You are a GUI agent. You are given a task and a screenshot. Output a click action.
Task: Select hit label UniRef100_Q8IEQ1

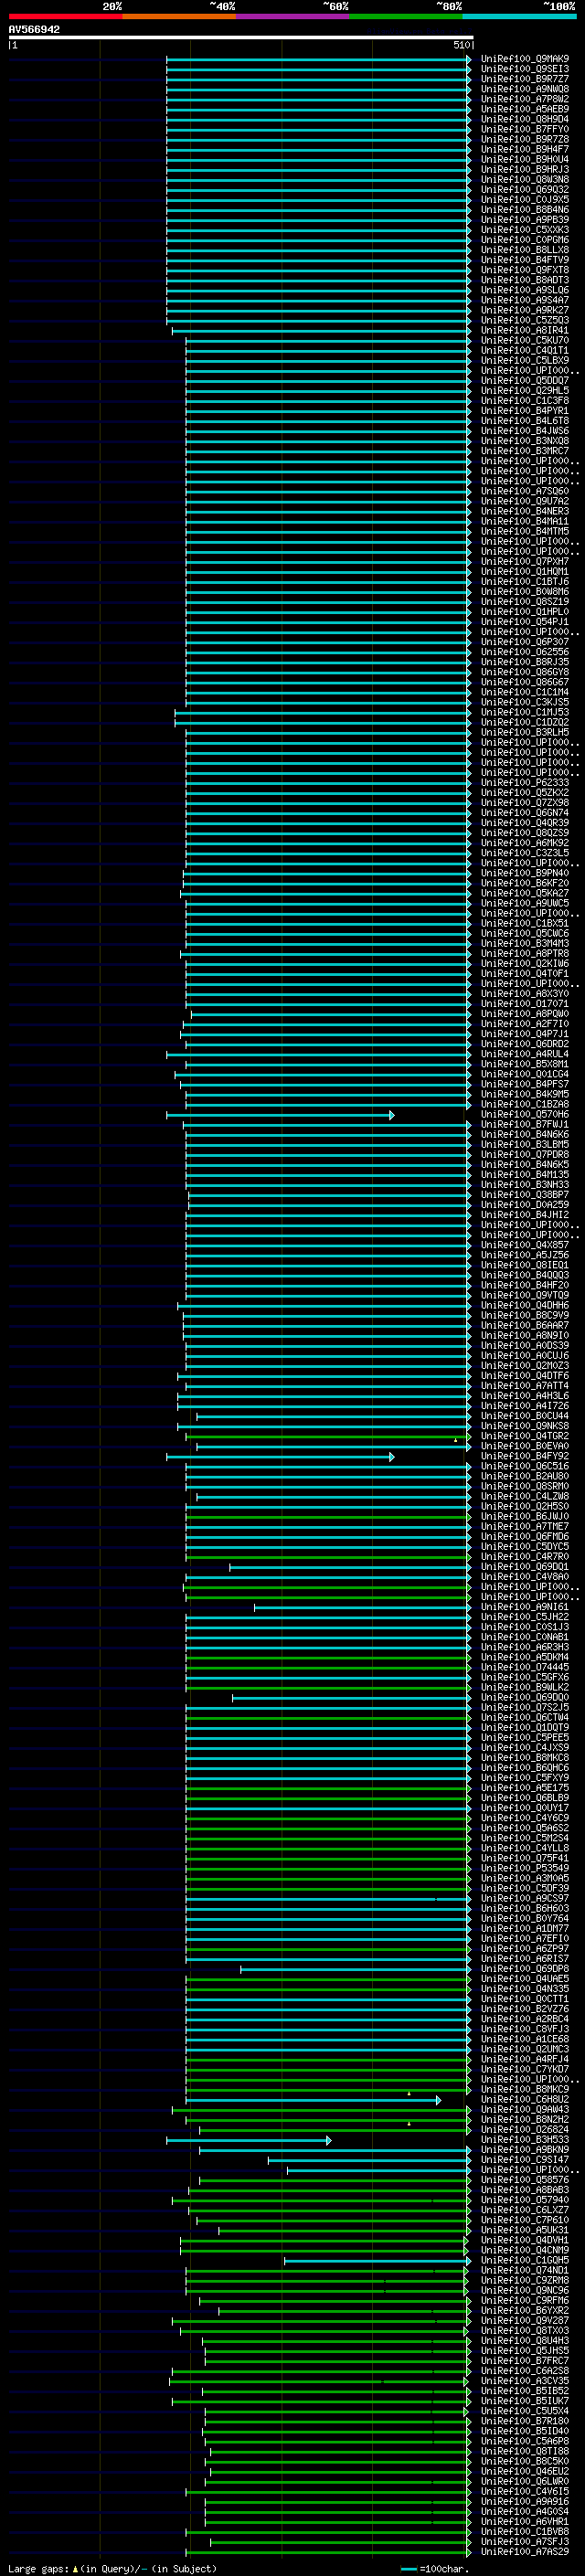tap(524, 1265)
